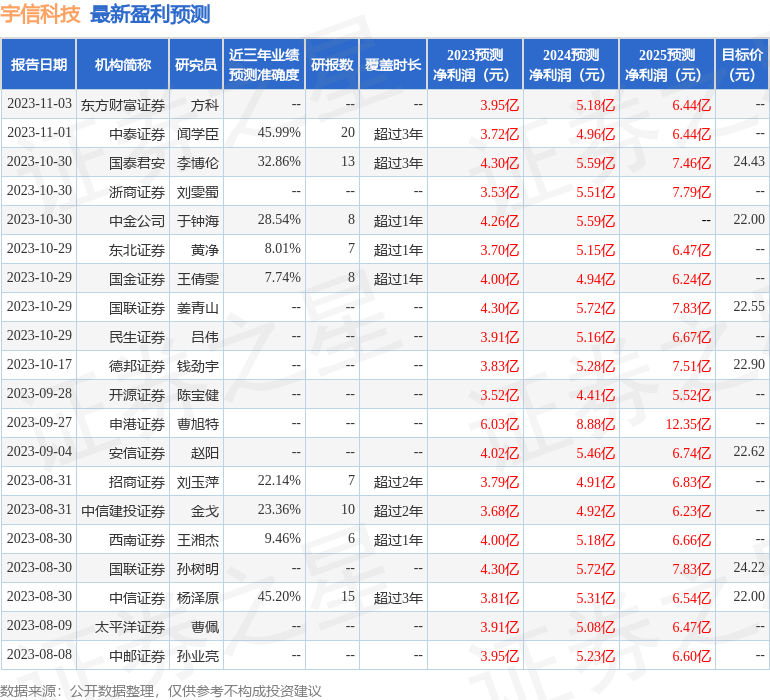Click target price 22.90

tap(749, 364)
